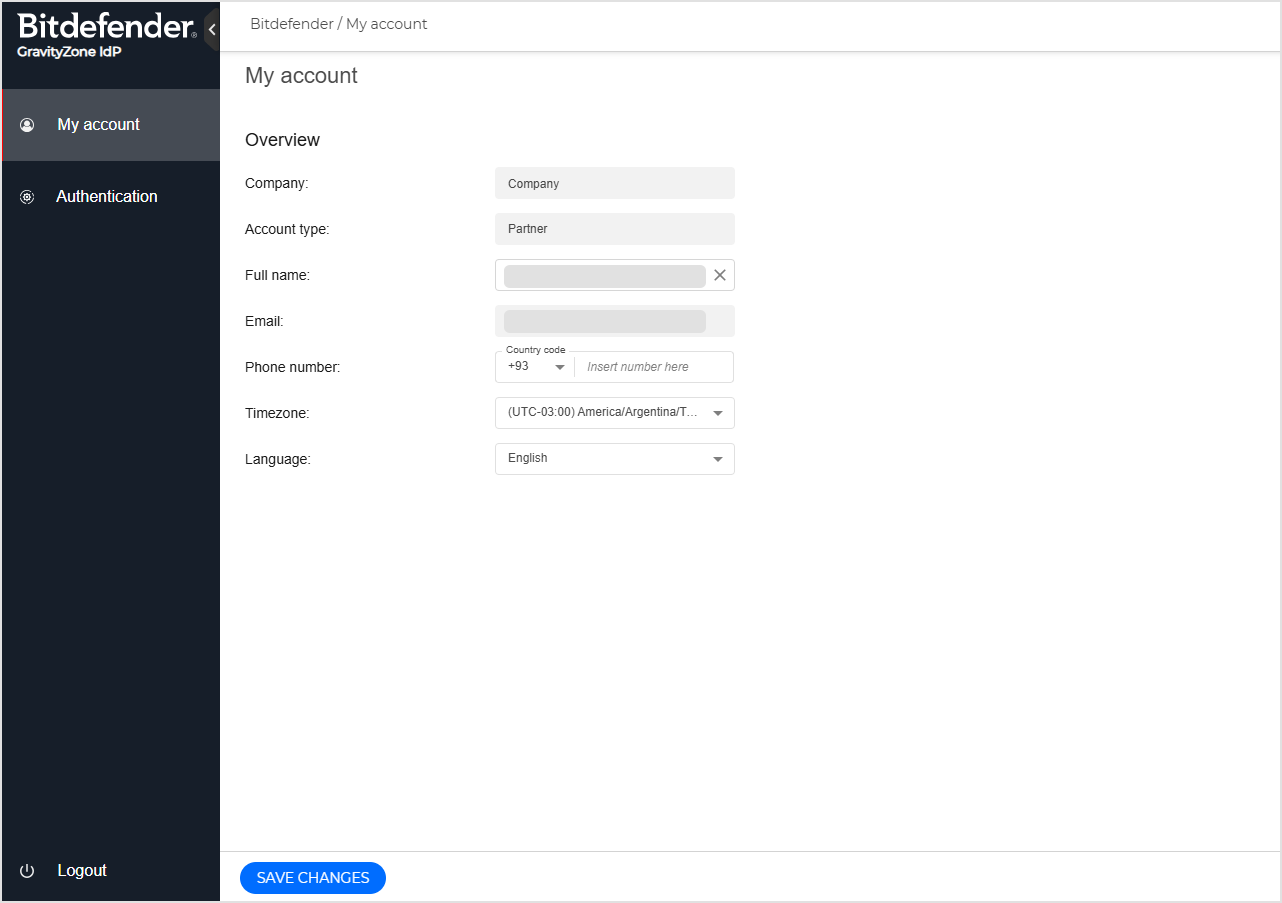Click the Logout link in the sidebar
This screenshot has height=903, width=1282.
82,871
